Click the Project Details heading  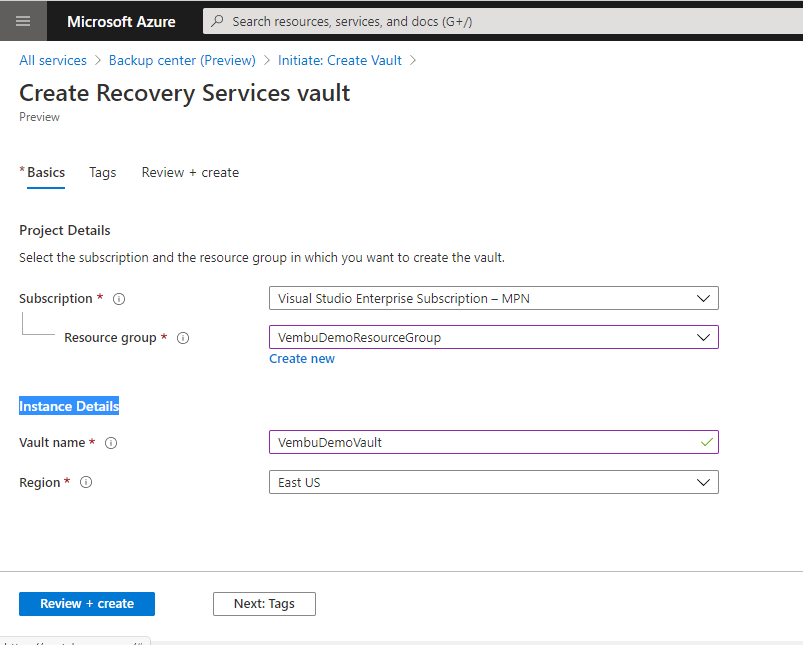pos(65,231)
